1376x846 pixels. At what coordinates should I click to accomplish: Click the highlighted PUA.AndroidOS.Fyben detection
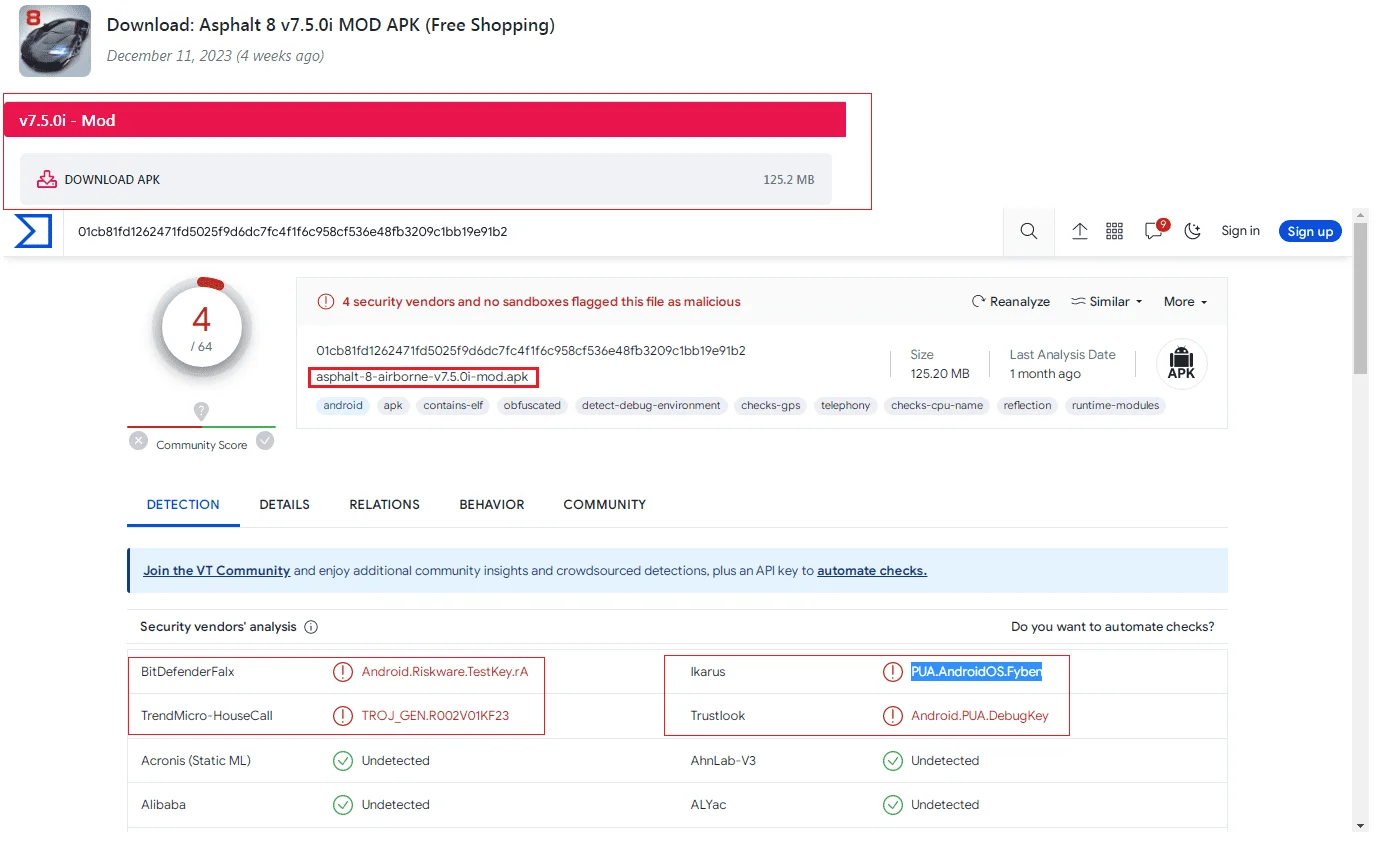[976, 672]
